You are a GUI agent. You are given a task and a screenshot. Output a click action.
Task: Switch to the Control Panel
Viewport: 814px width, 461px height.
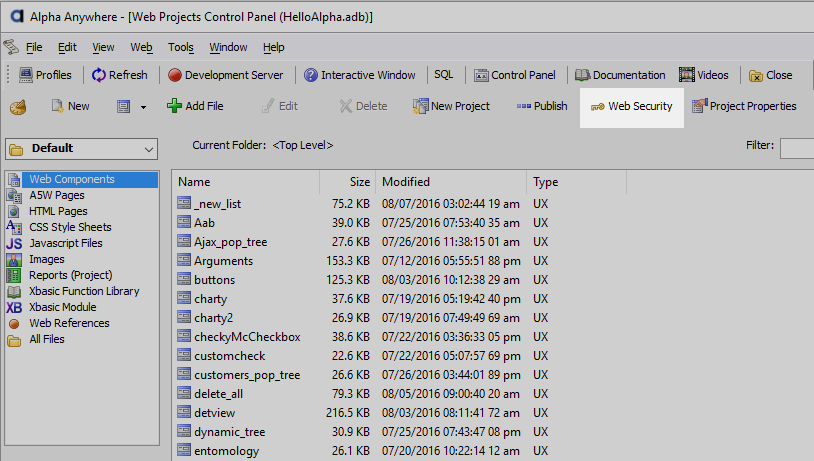[514, 75]
